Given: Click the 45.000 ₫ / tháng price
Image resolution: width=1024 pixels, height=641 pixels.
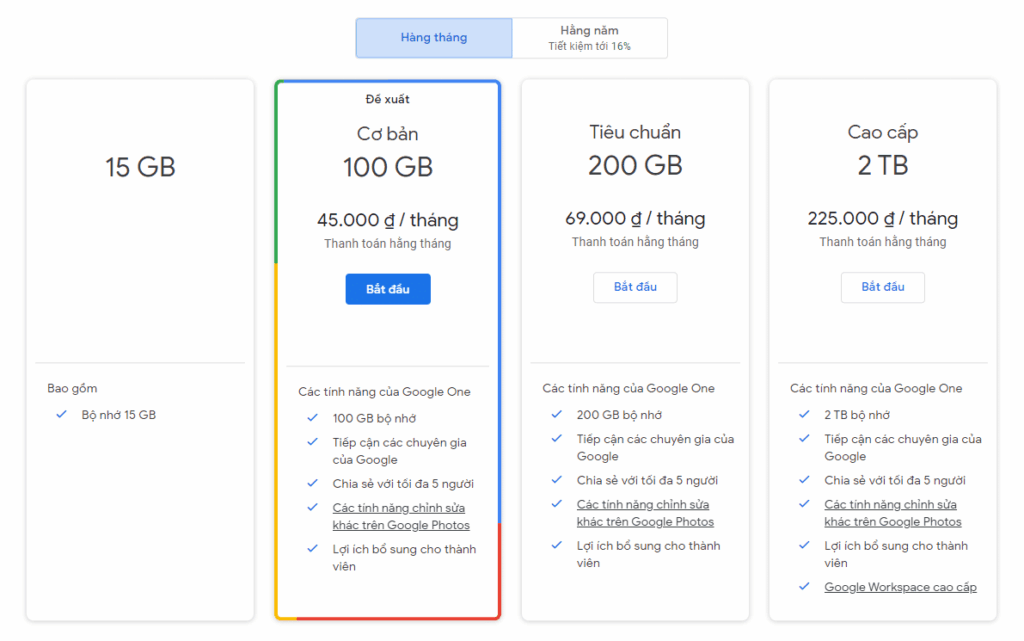Looking at the screenshot, I should 388,220.
